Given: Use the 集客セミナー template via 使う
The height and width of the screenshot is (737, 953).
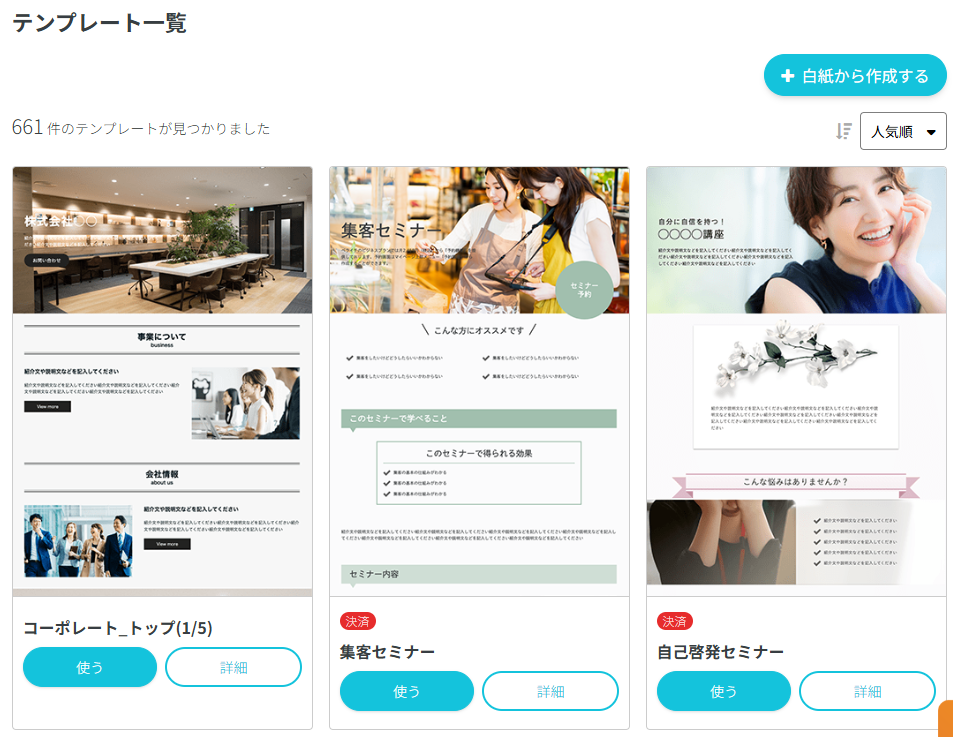Looking at the screenshot, I should click(x=406, y=691).
